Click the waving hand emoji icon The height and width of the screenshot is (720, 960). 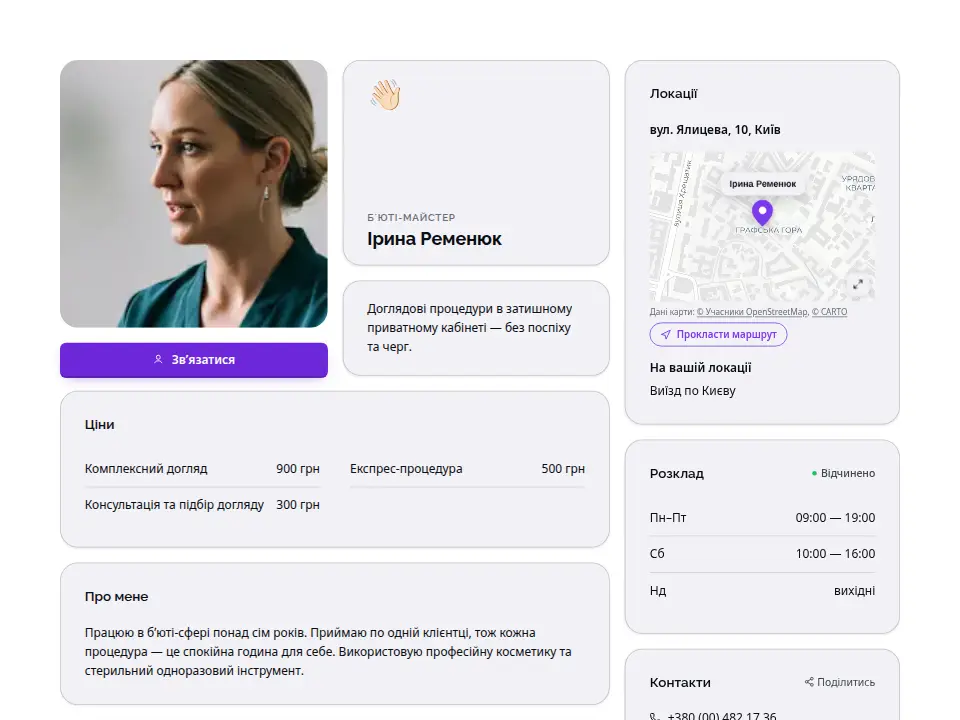(x=385, y=95)
